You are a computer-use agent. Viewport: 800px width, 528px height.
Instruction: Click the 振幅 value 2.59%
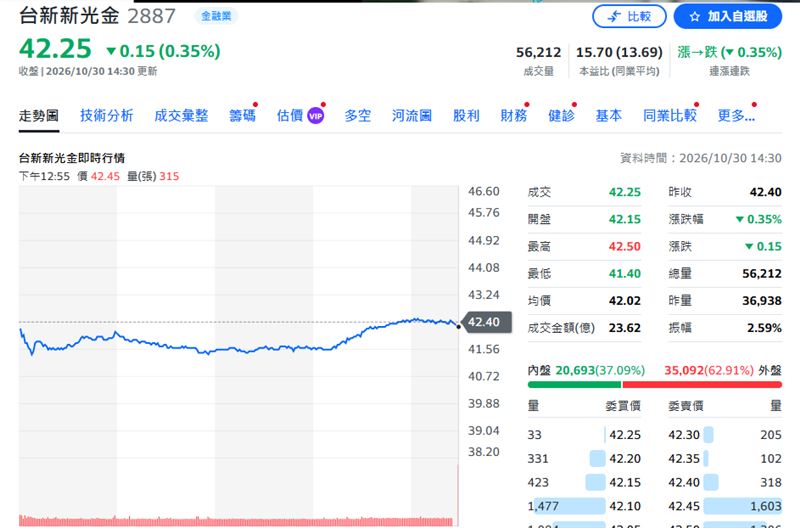pyautogui.click(x=764, y=328)
